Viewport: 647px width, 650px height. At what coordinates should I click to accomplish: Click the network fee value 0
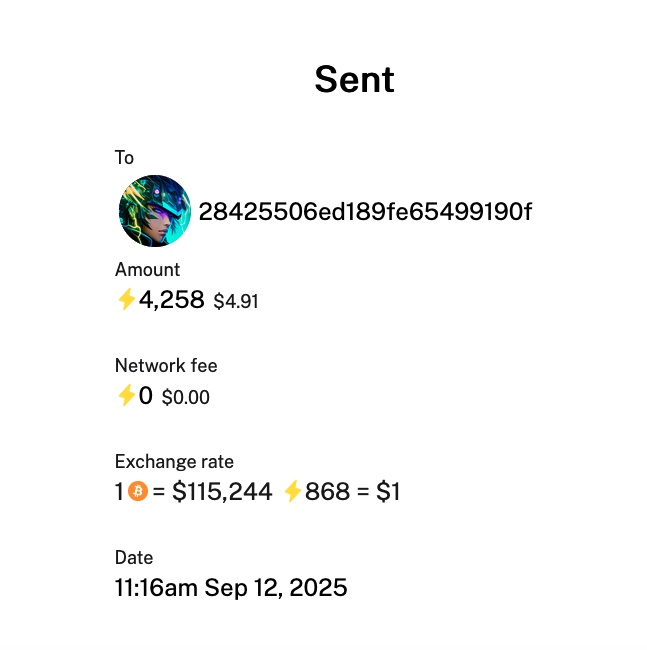tap(145, 395)
